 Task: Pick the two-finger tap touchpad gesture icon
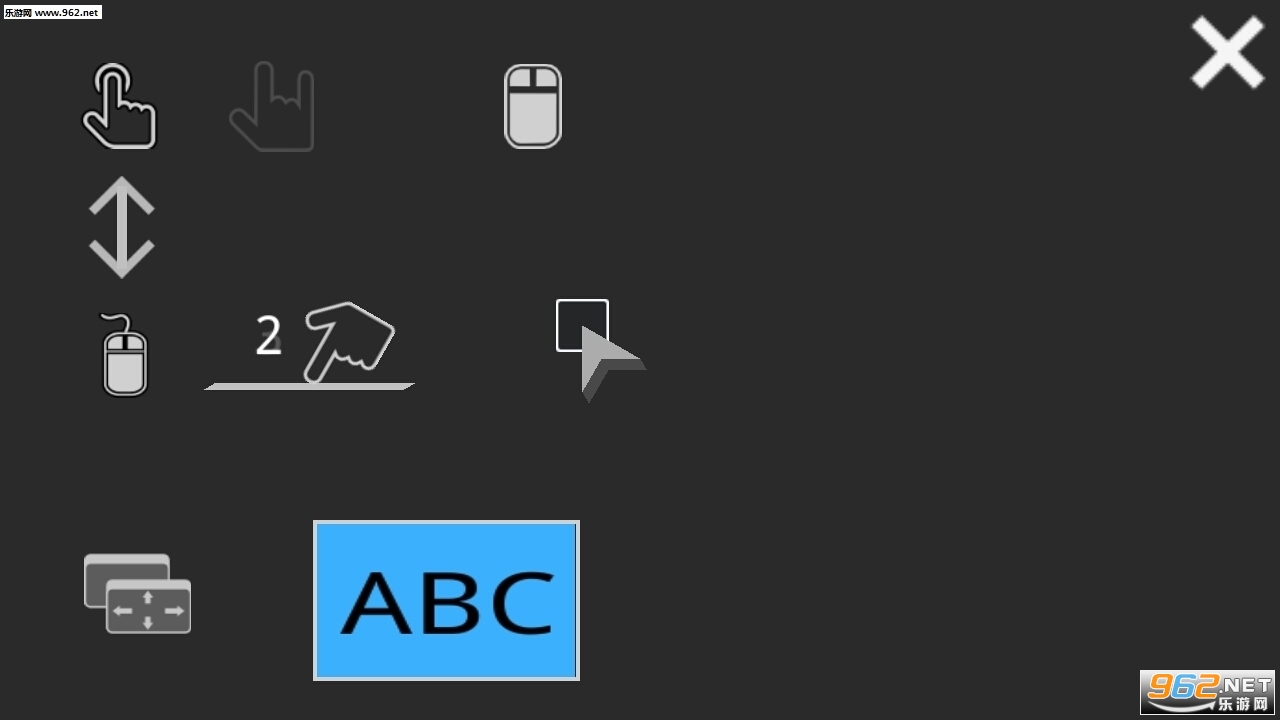(x=309, y=345)
